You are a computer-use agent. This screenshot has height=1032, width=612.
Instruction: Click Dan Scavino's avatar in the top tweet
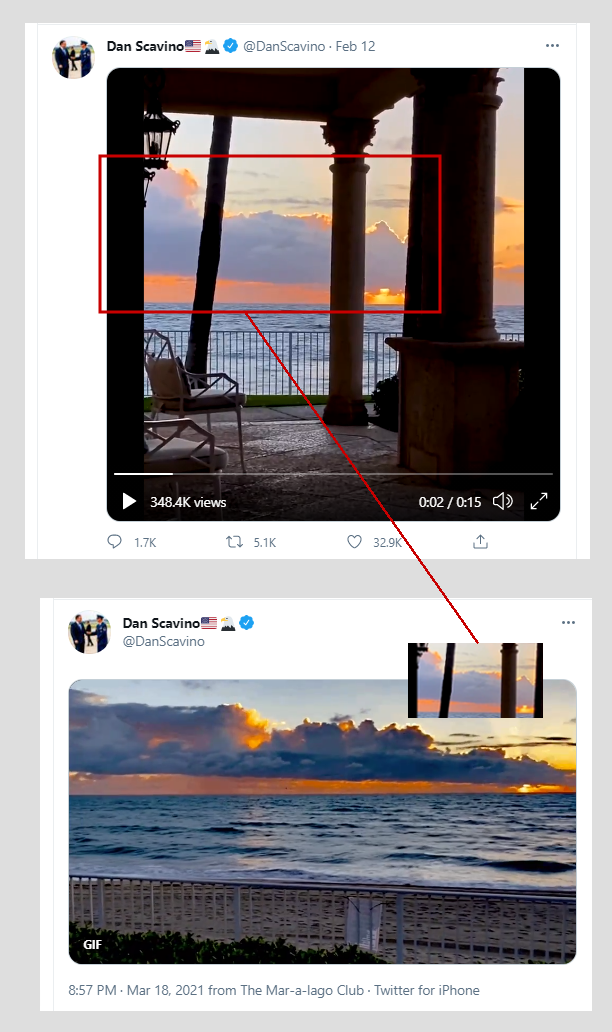click(73, 57)
